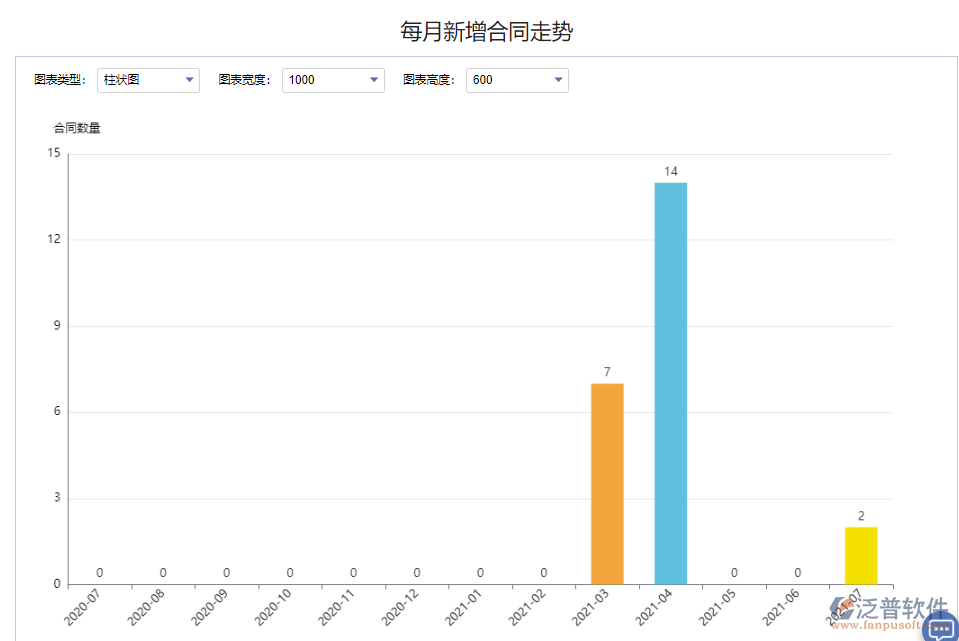This screenshot has height=641, width=959.
Task: Click the value 7 above orange bar
Action: click(x=607, y=371)
